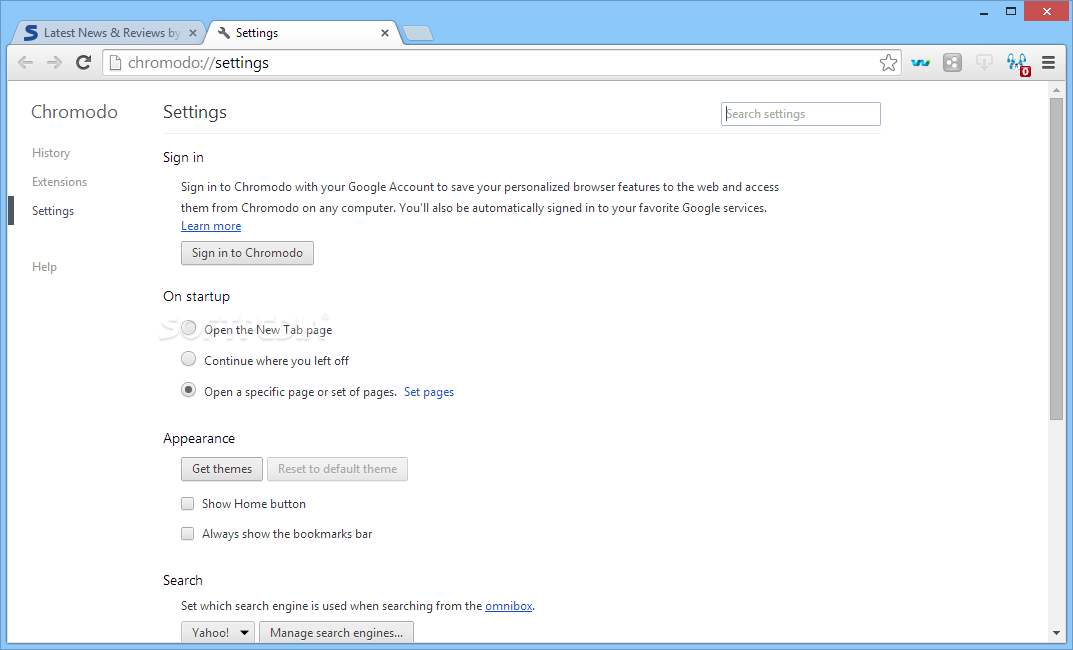Select Open the New Tab page option
1073x650 pixels.
coord(188,328)
